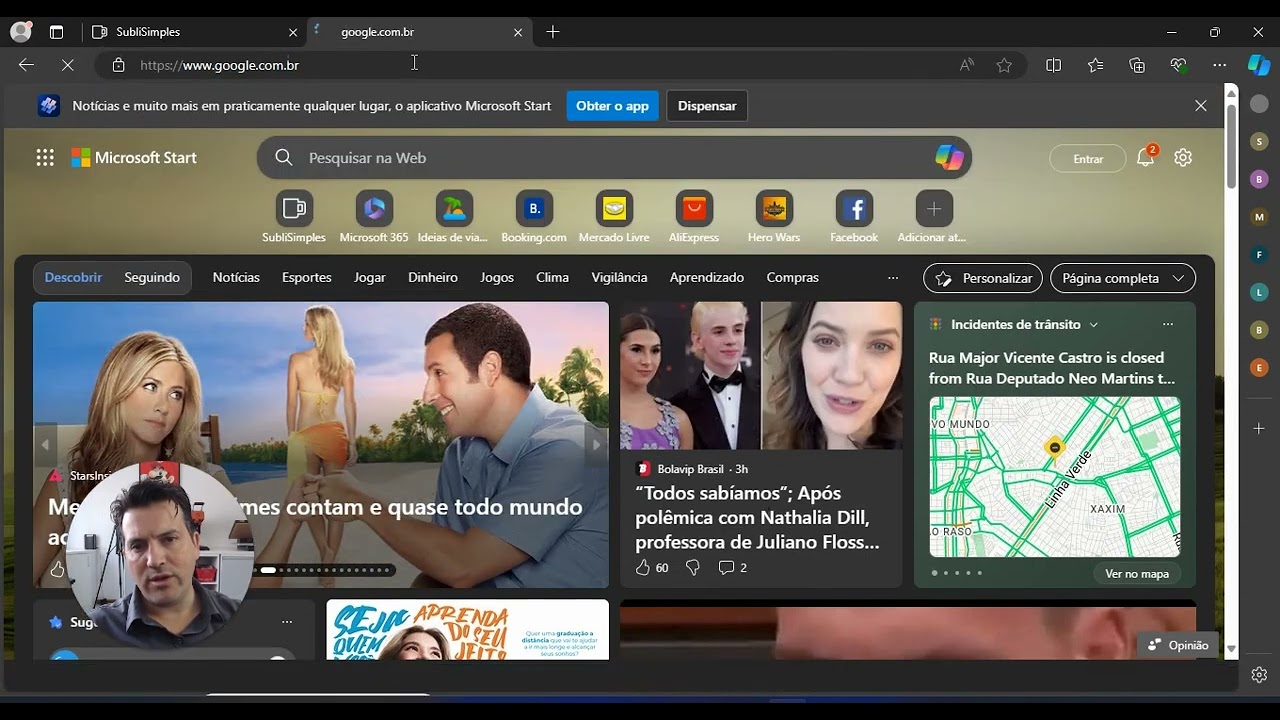1280x720 pixels.
Task: Open tab actions menu icon
Action: (x=56, y=32)
